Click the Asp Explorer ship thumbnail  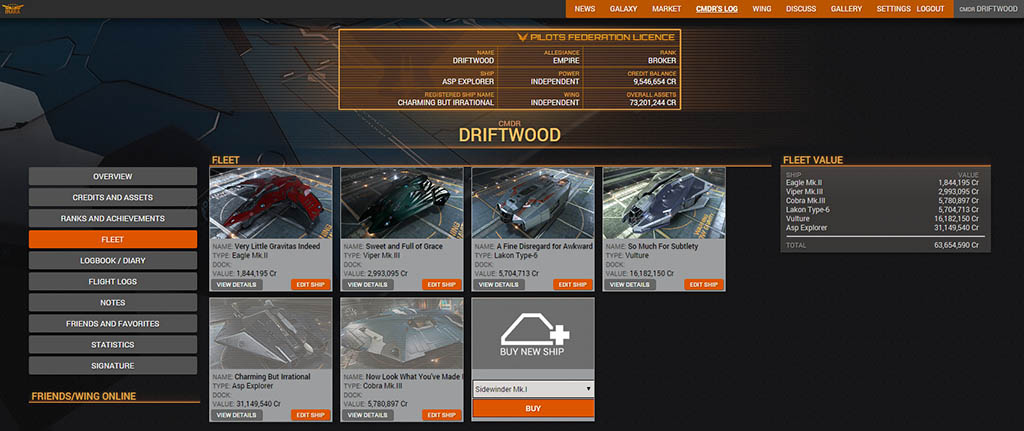271,334
